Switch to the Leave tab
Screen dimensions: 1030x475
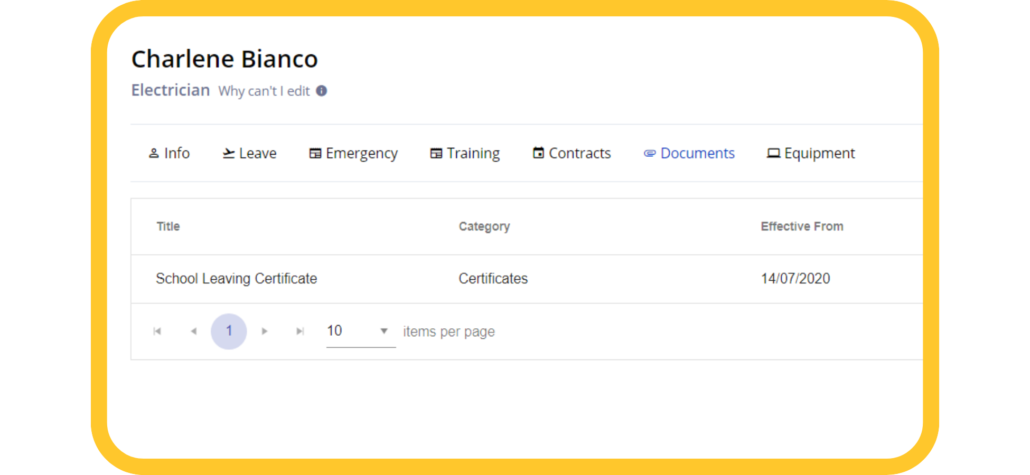[x=250, y=153]
